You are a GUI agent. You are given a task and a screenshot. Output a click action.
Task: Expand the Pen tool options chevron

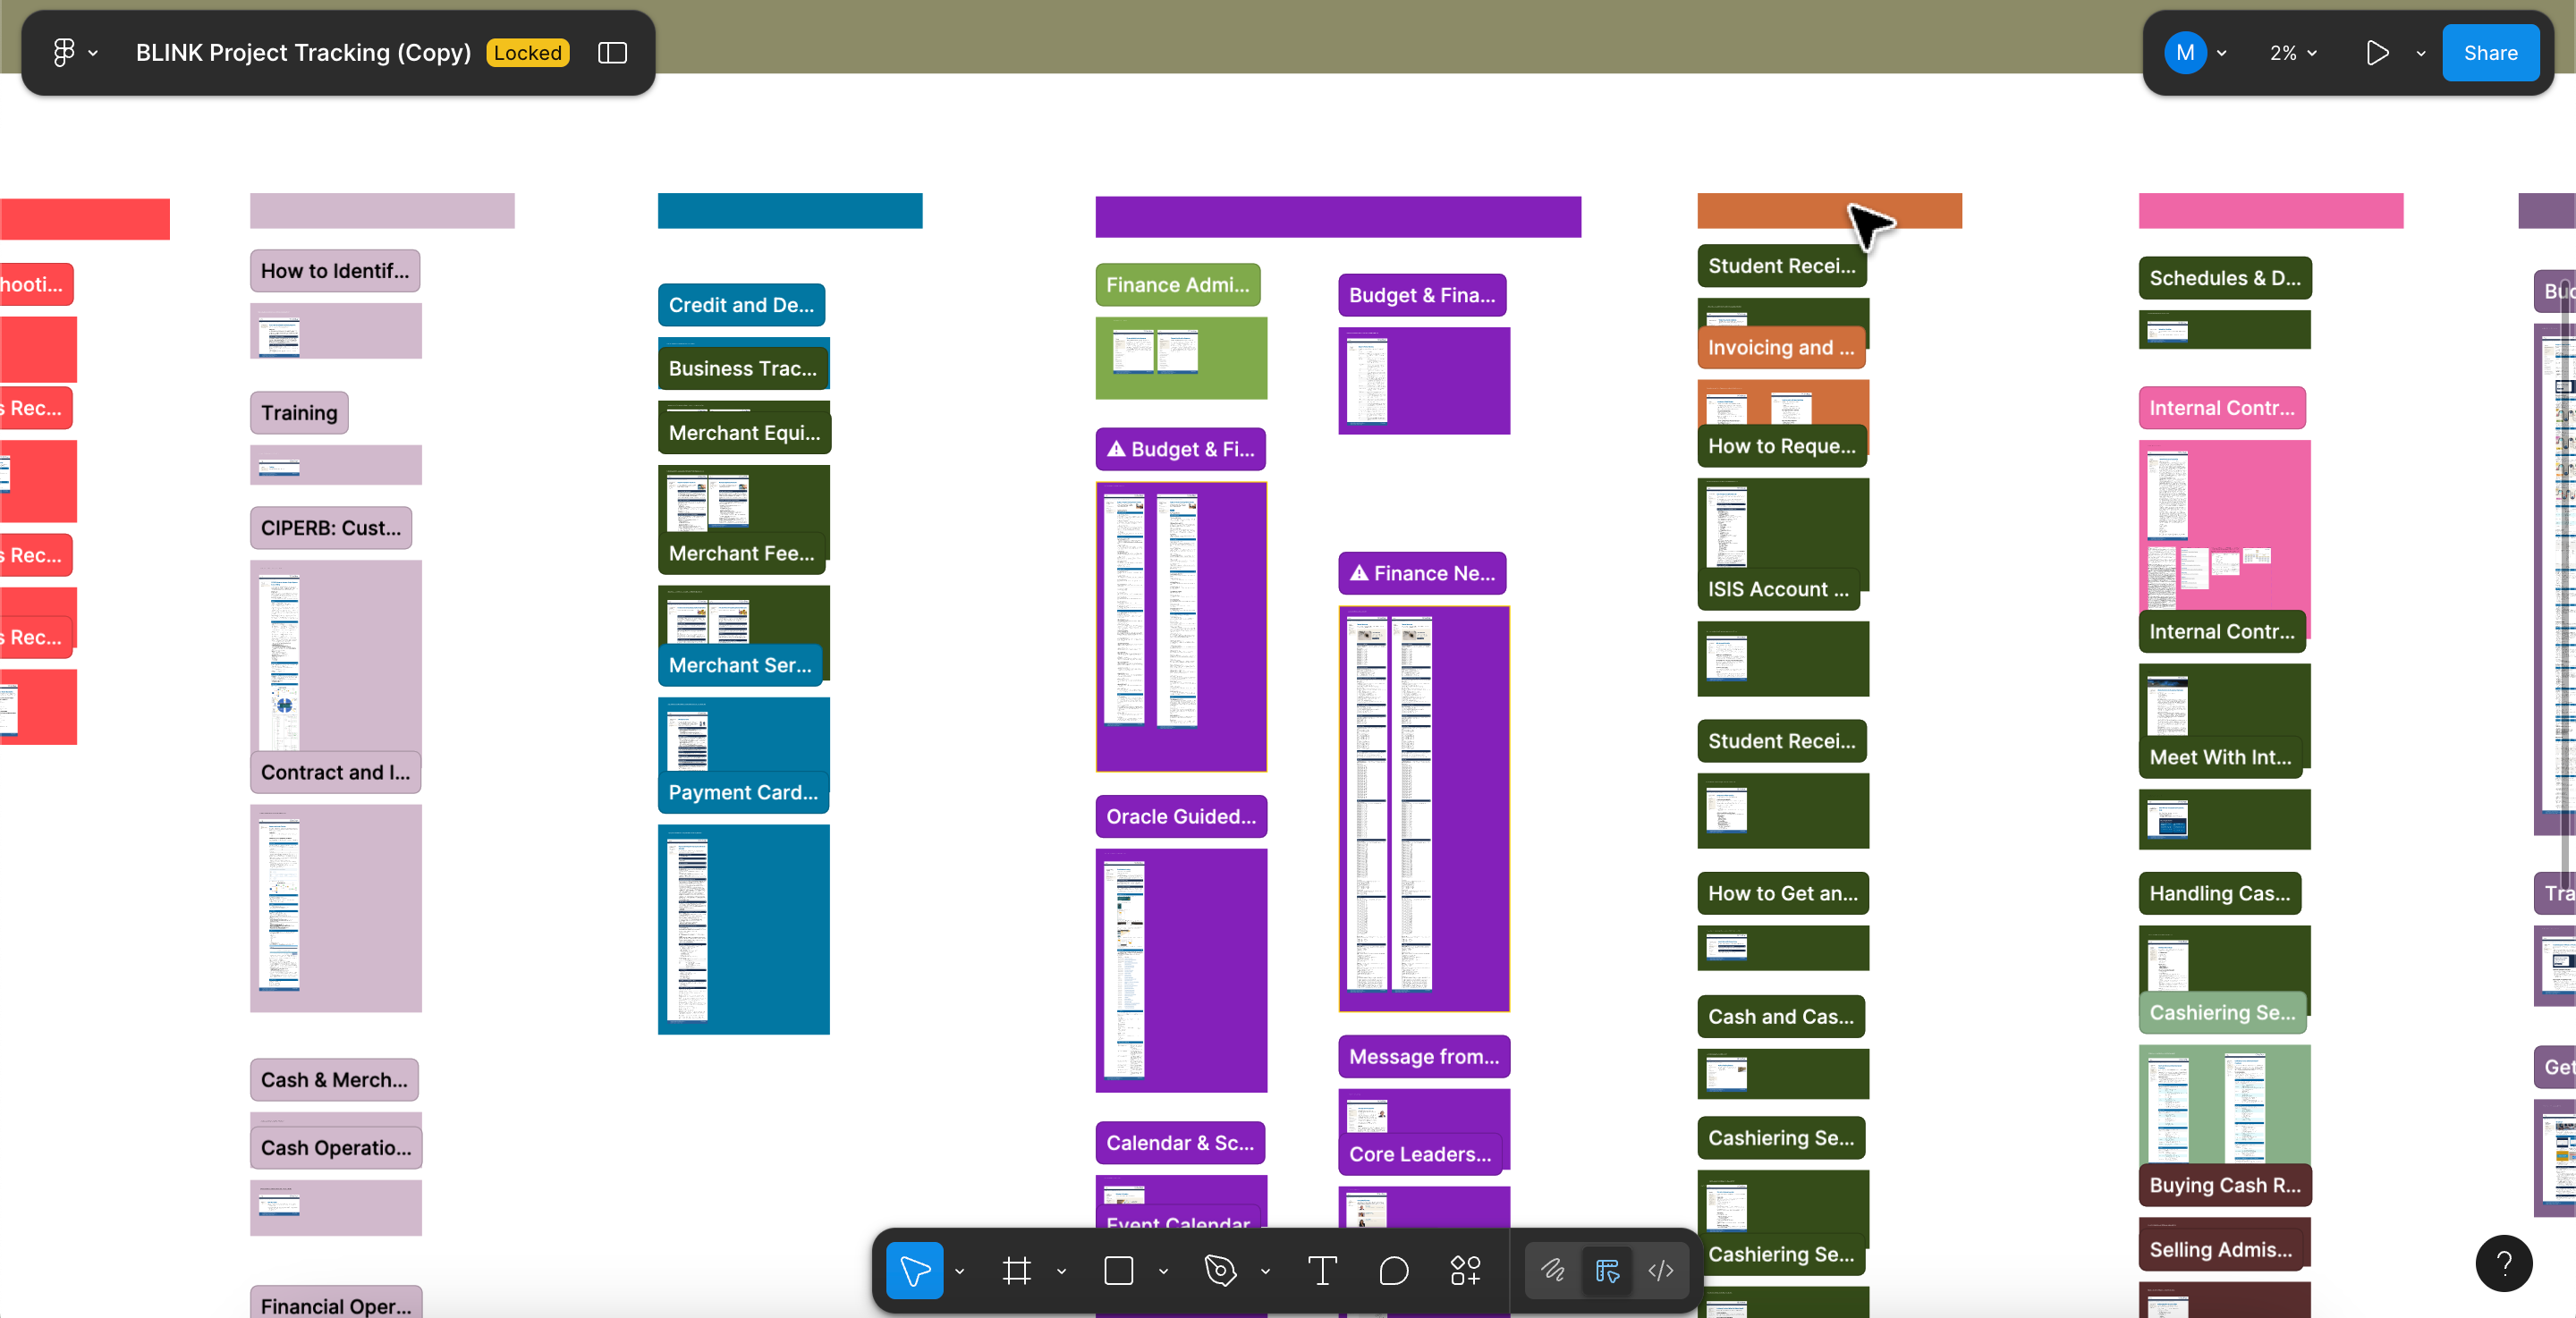[1265, 1271]
